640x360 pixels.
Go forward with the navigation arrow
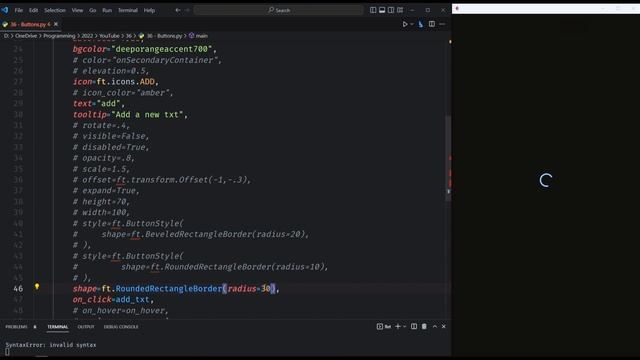point(187,10)
